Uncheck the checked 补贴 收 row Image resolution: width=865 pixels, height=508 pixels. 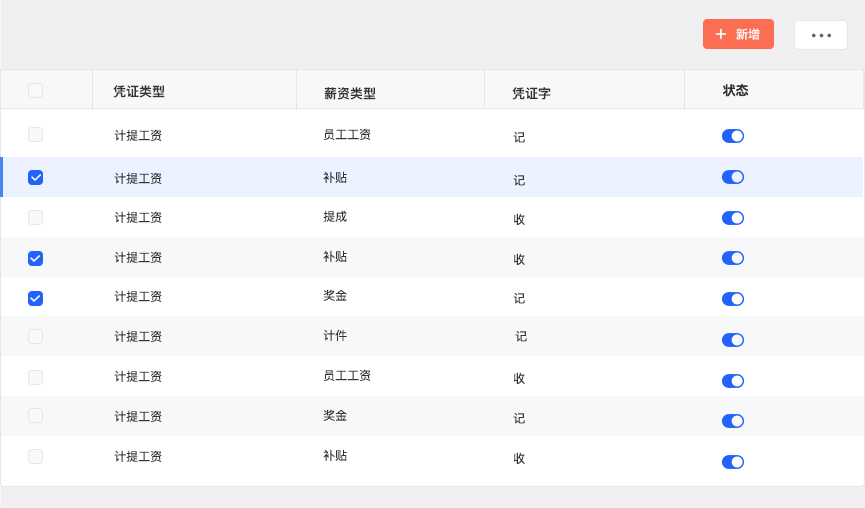[36, 258]
